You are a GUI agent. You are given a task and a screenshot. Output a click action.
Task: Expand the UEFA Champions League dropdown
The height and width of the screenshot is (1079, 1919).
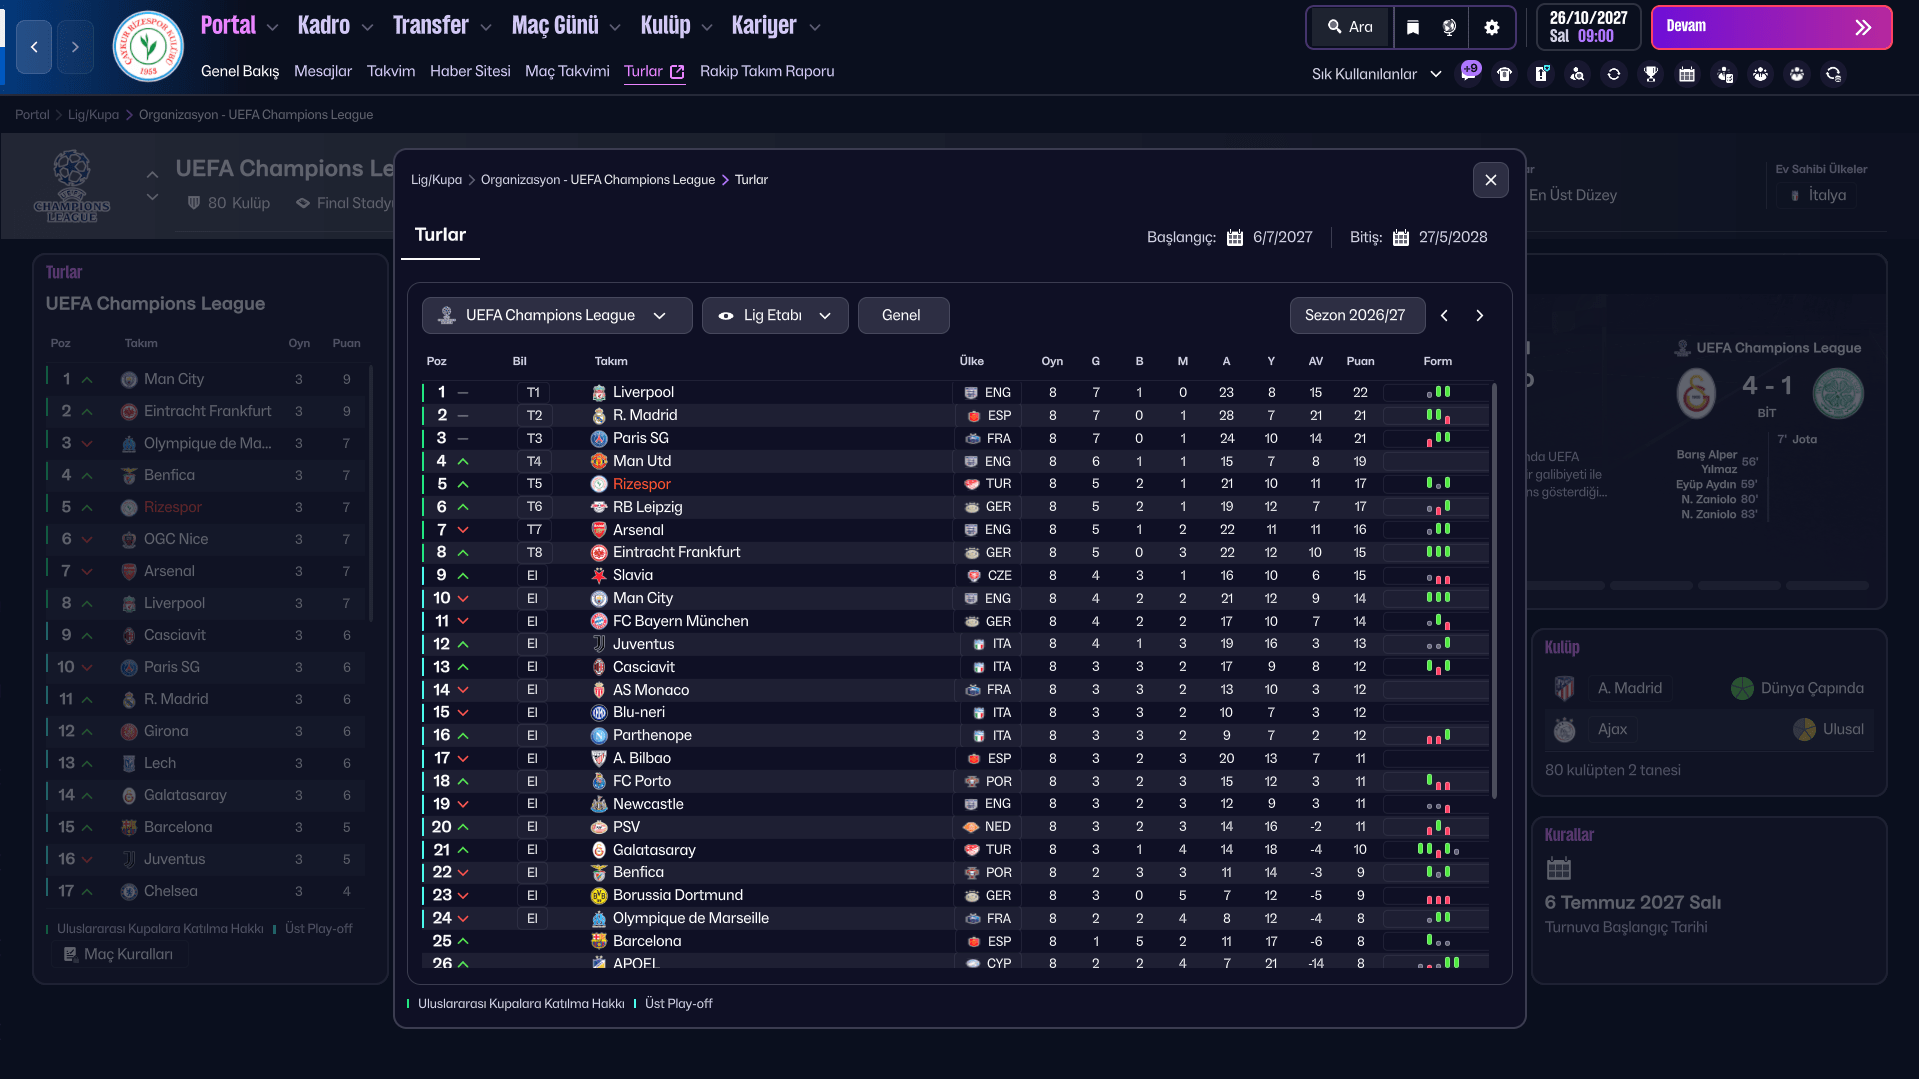pyautogui.click(x=556, y=315)
